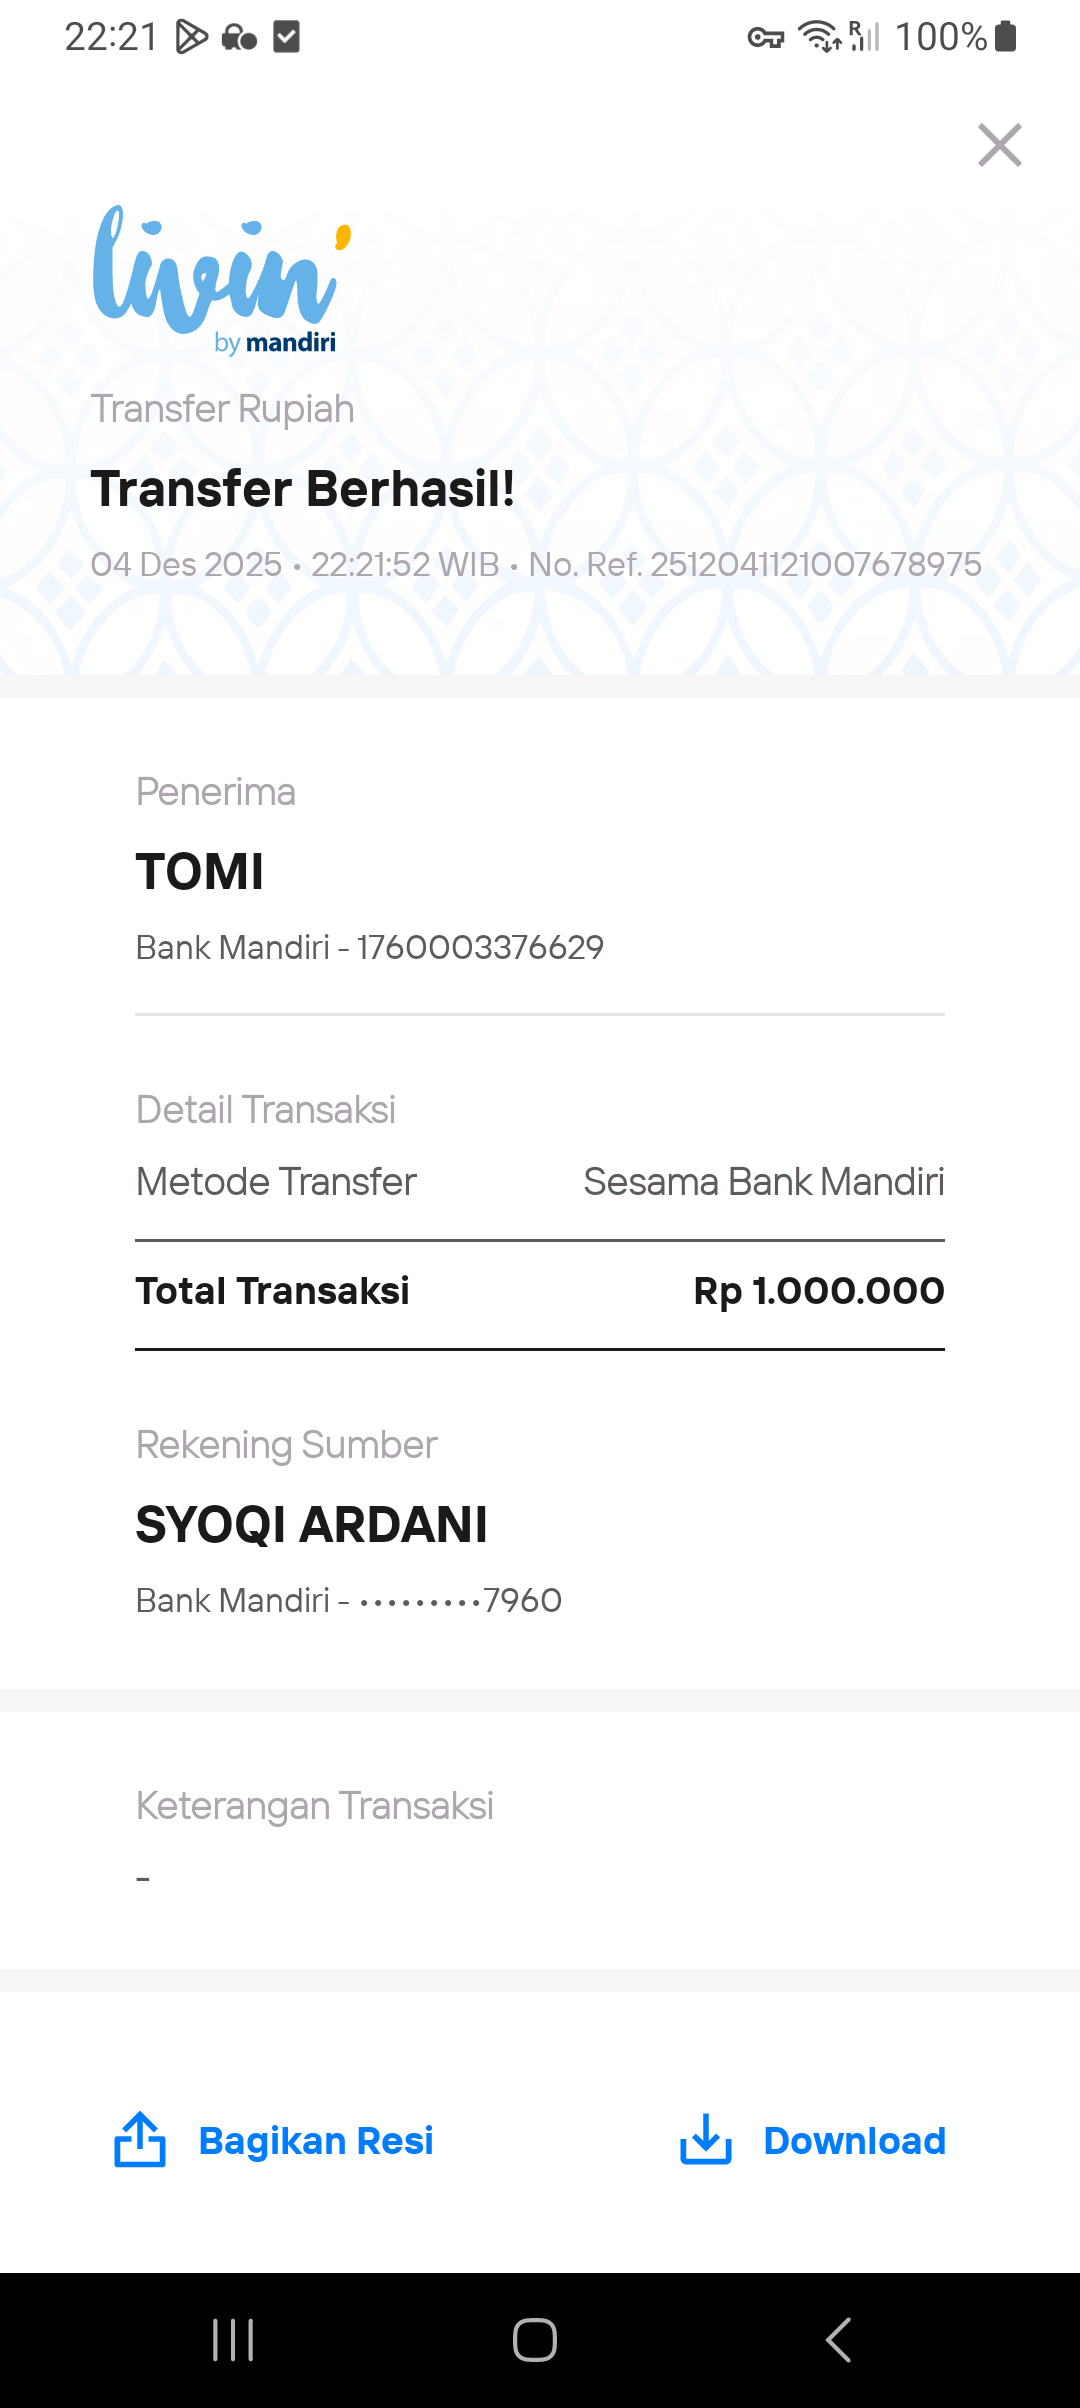Viewport: 1080px width, 2408px height.
Task: Tap the download arrow icon
Action: click(706, 2140)
